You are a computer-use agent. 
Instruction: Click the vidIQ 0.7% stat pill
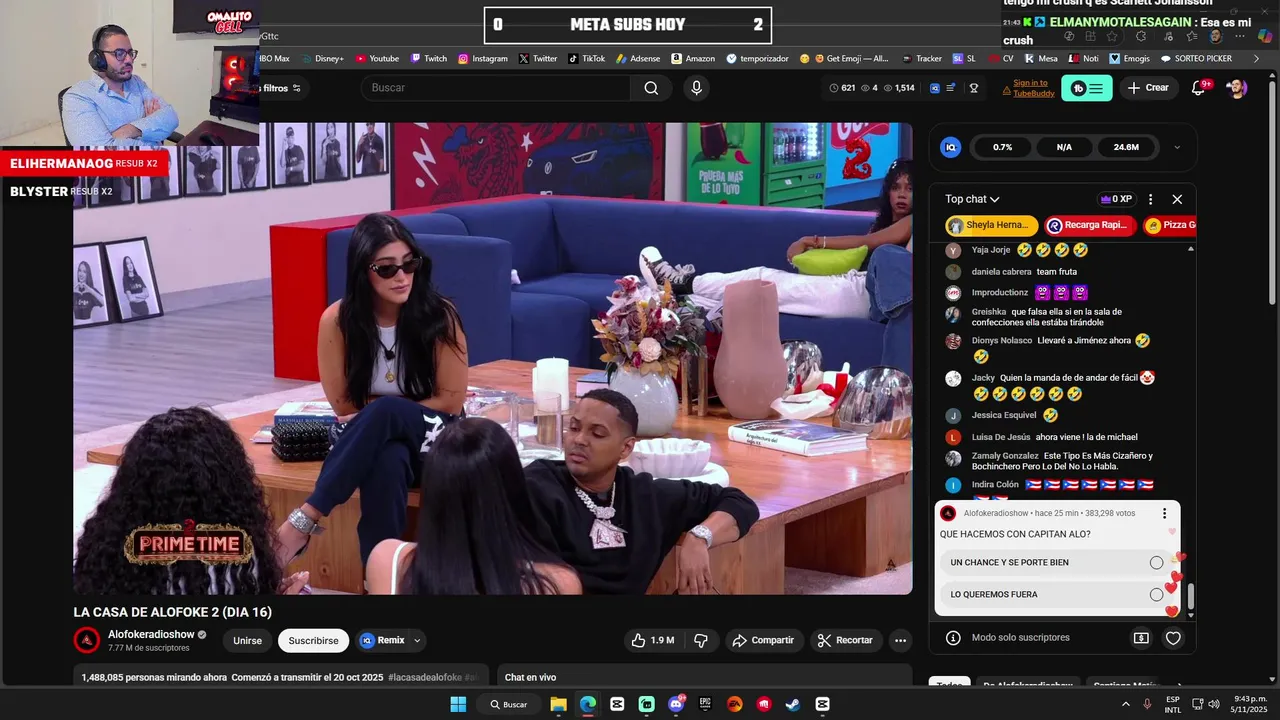(1002, 147)
